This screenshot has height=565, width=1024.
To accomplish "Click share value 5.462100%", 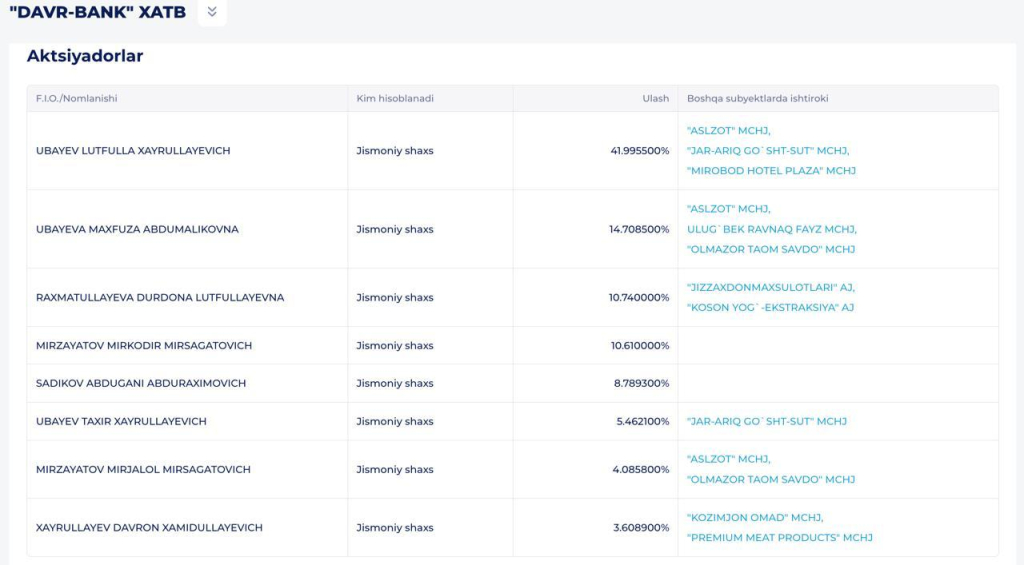I will tap(643, 421).
